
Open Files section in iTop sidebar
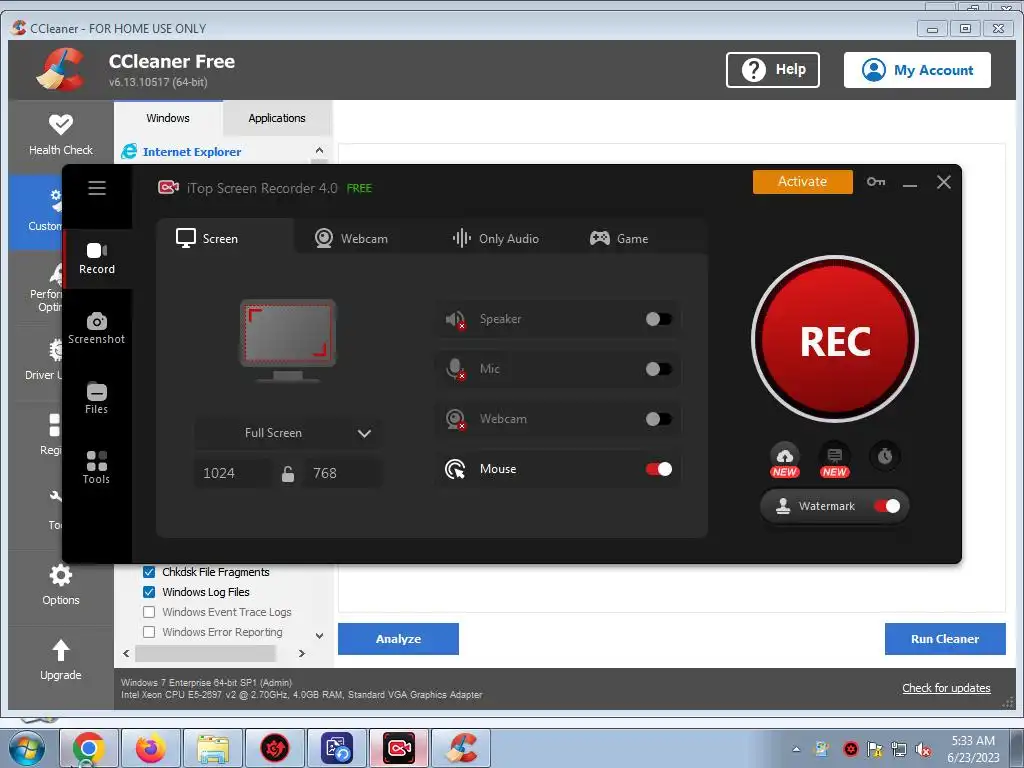tap(97, 398)
